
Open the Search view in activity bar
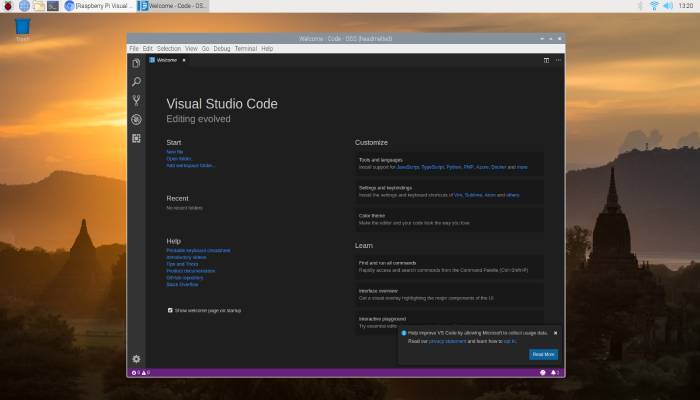[136, 81]
